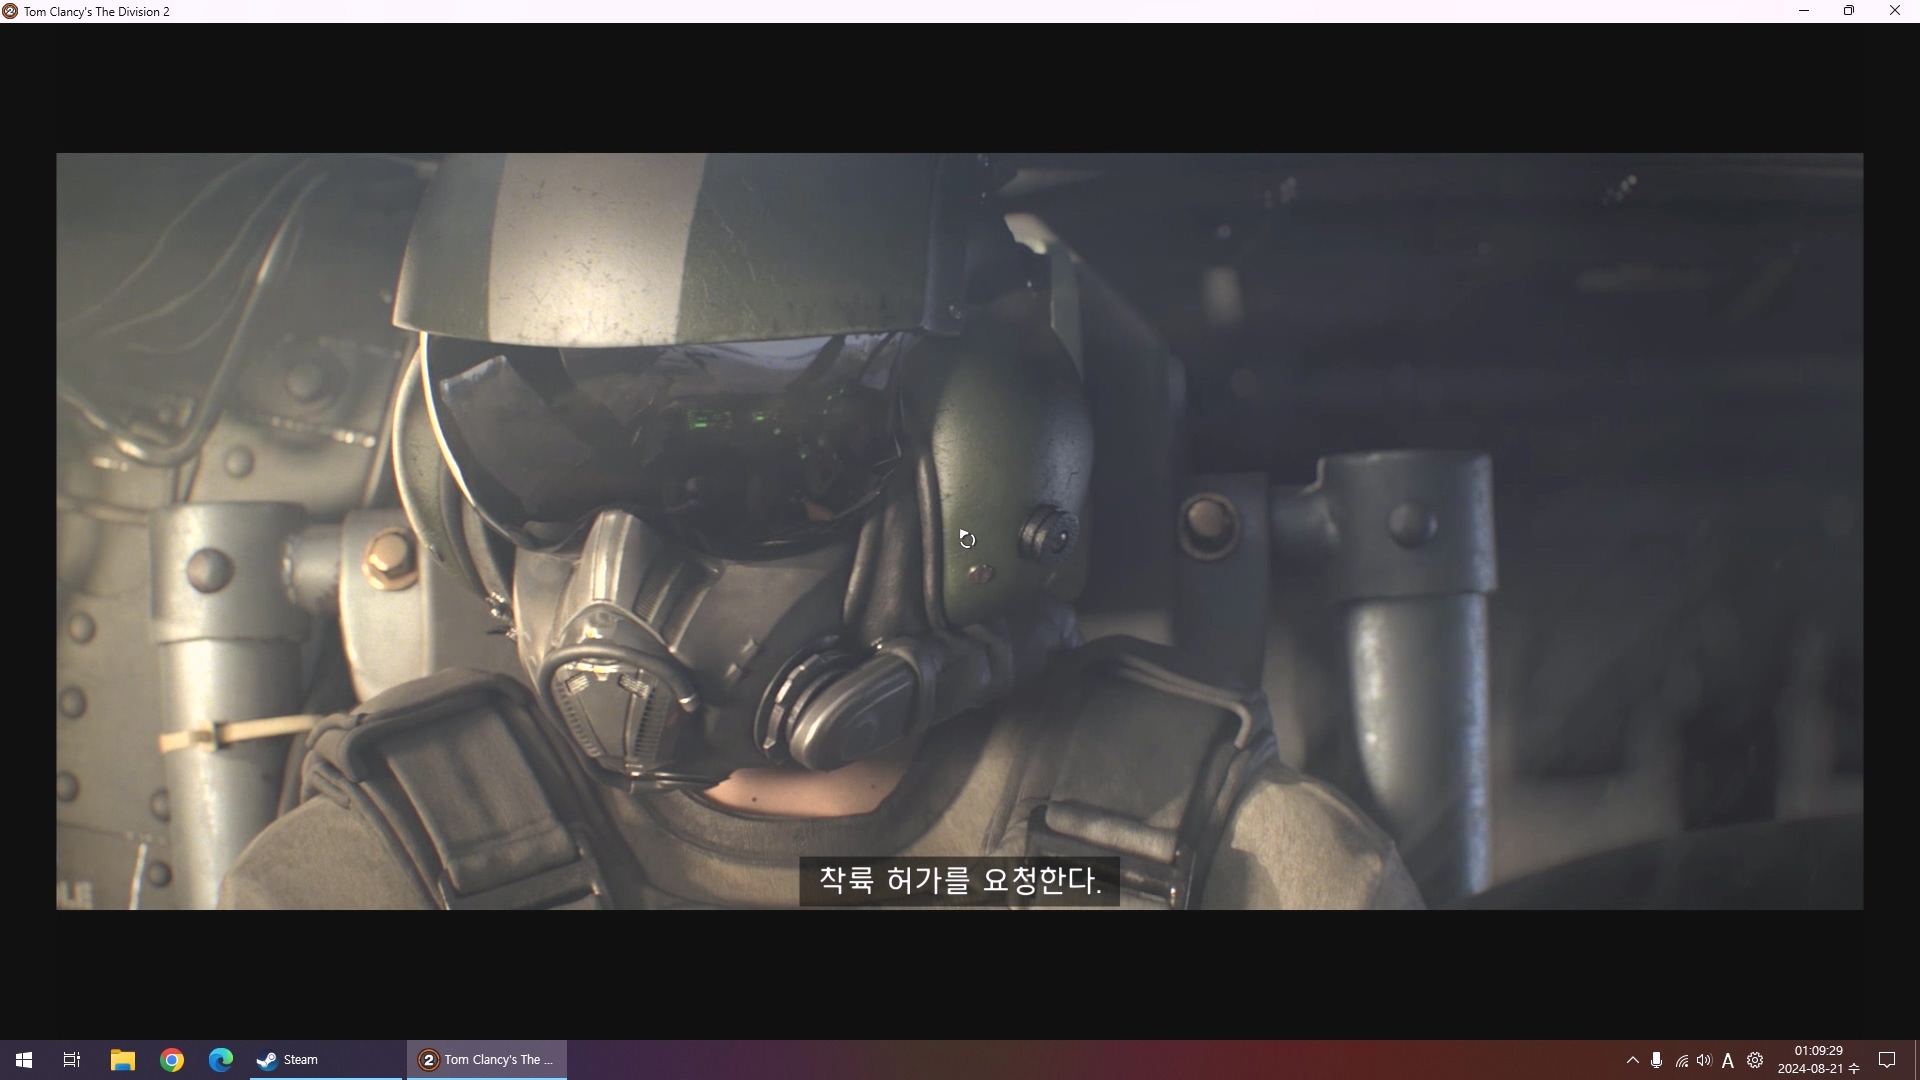1920x1080 pixels.
Task: Click the Korean subtitle text in cutscene
Action: (959, 880)
